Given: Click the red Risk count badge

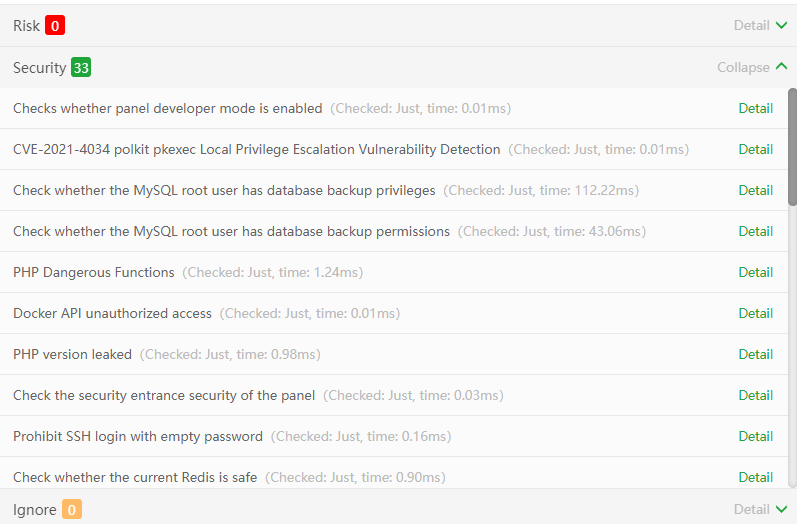Looking at the screenshot, I should click(x=55, y=26).
